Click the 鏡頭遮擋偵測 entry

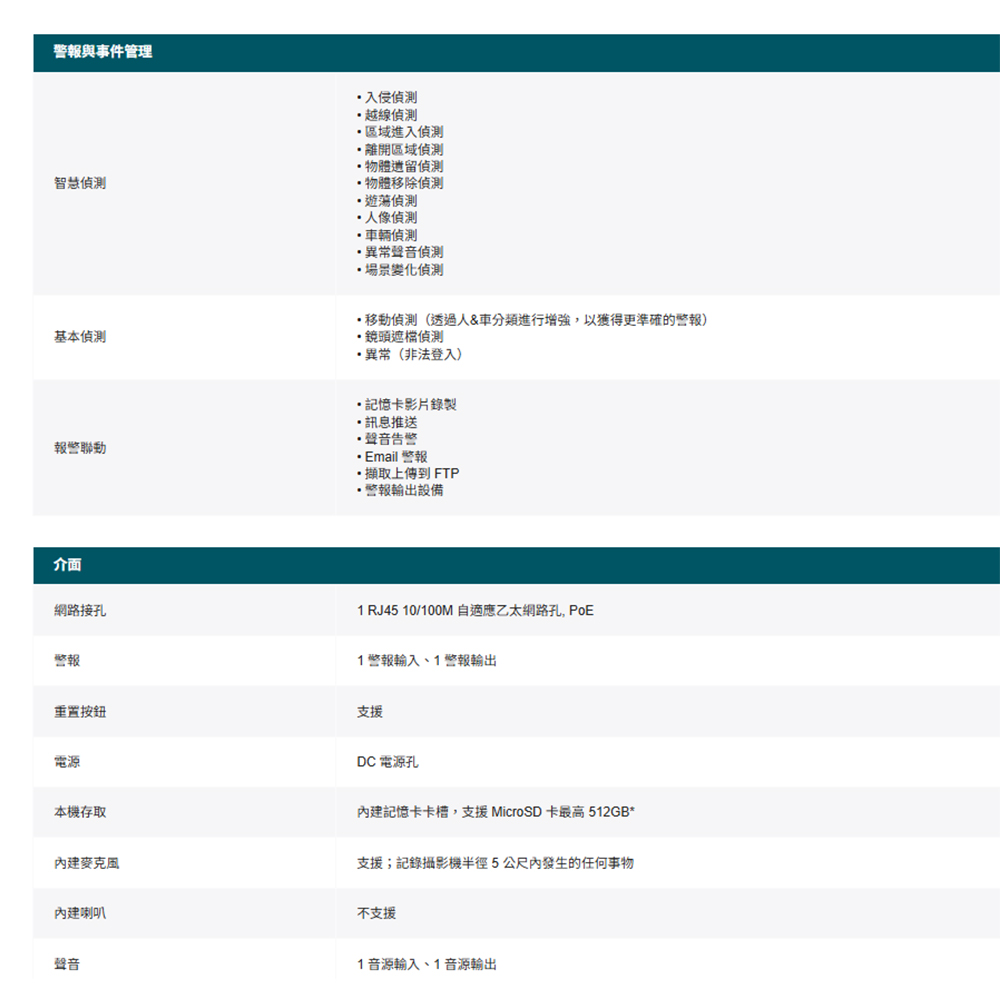click(403, 338)
